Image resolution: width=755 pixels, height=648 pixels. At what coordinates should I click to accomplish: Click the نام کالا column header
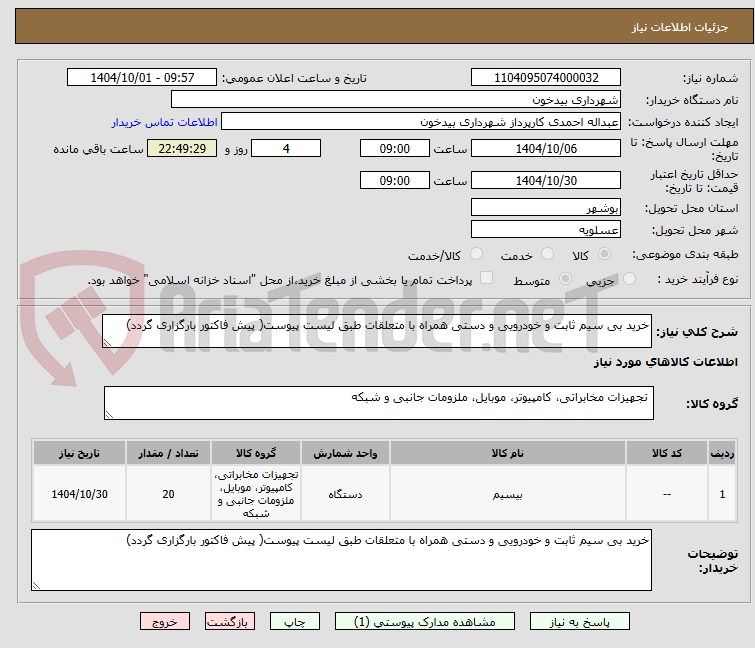(x=508, y=453)
